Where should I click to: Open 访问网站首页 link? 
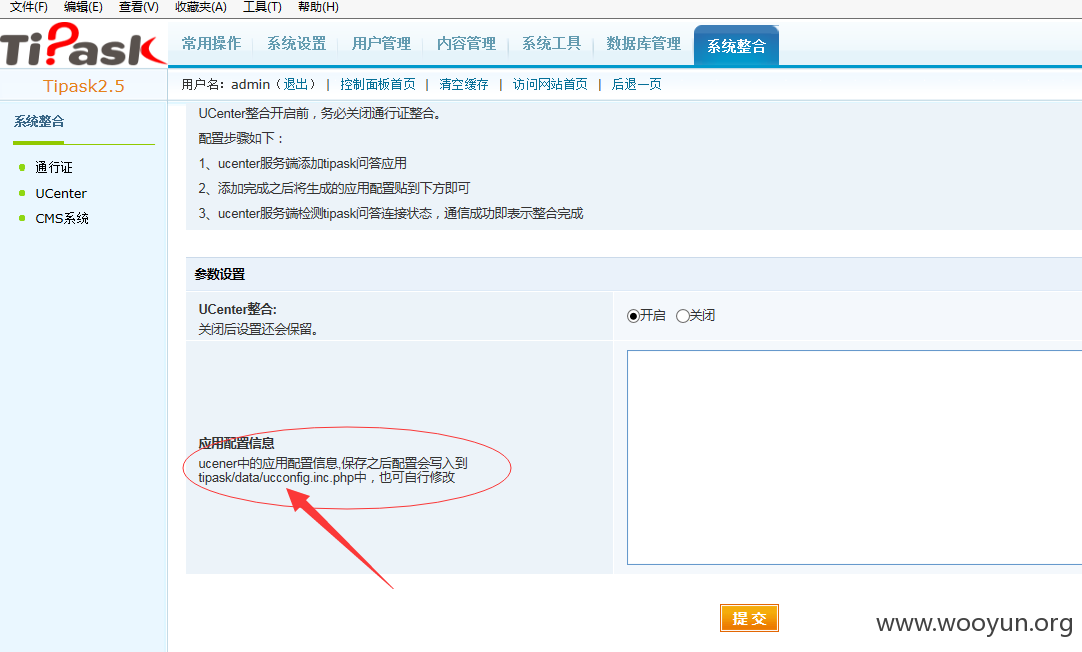550,84
